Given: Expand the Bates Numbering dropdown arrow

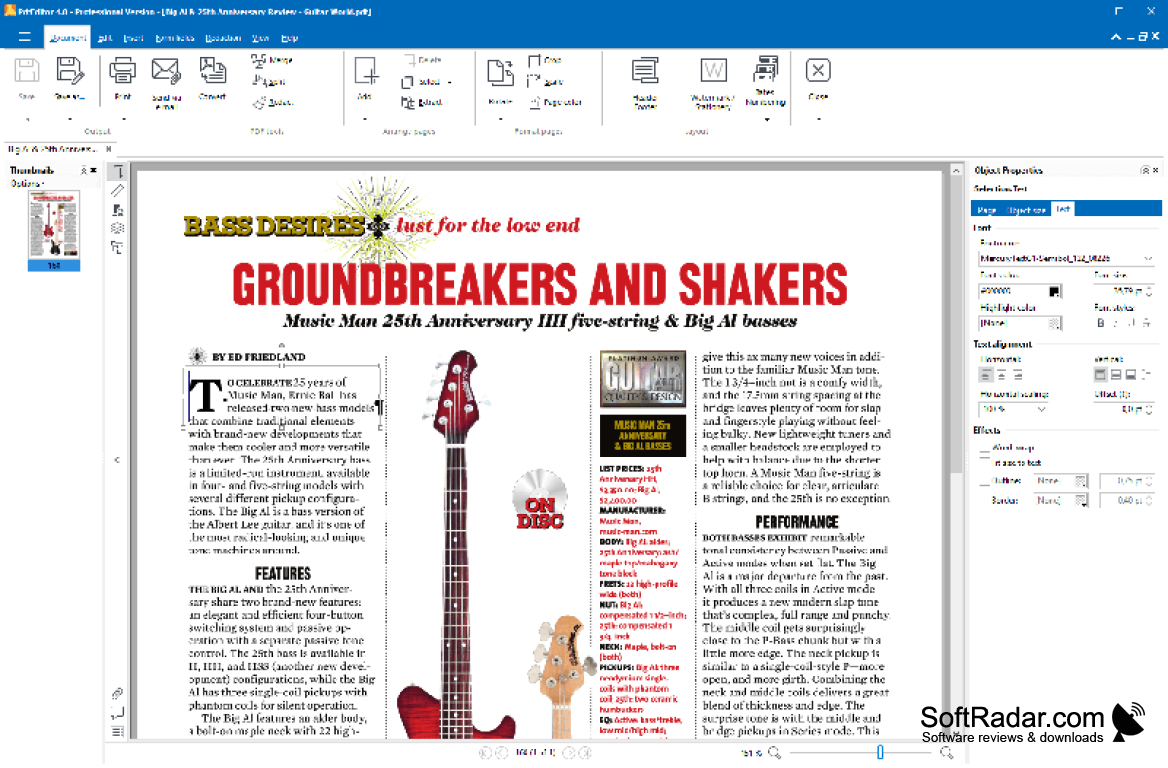Looking at the screenshot, I should point(766,119).
